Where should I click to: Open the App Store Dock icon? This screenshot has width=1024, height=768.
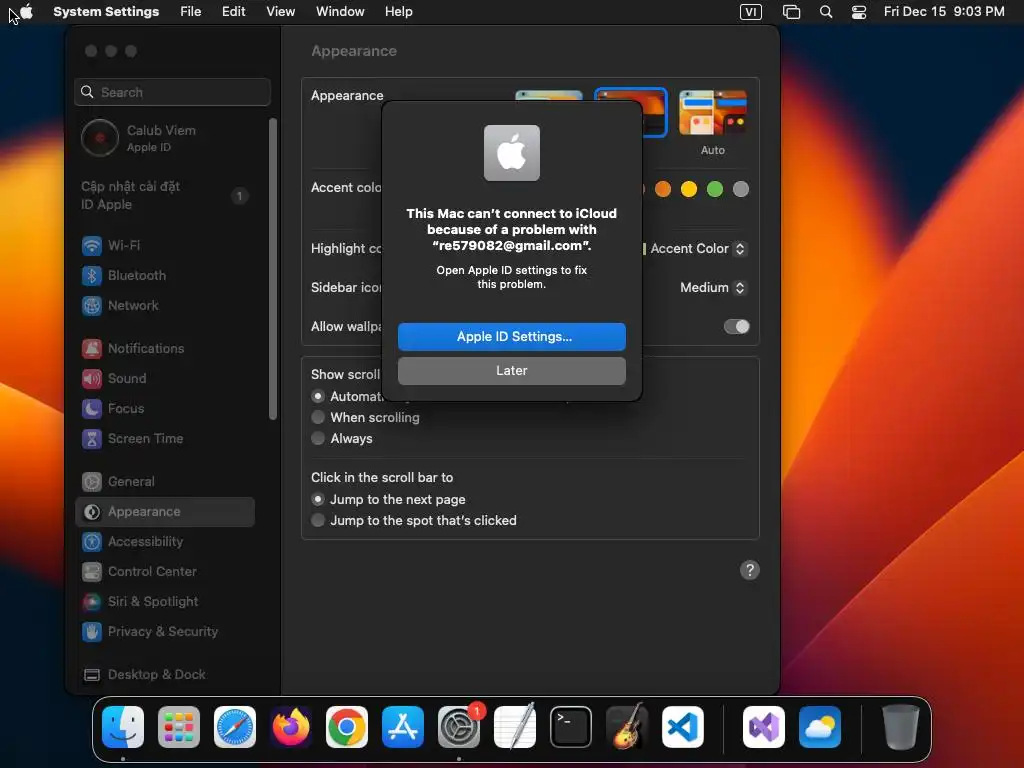(403, 727)
